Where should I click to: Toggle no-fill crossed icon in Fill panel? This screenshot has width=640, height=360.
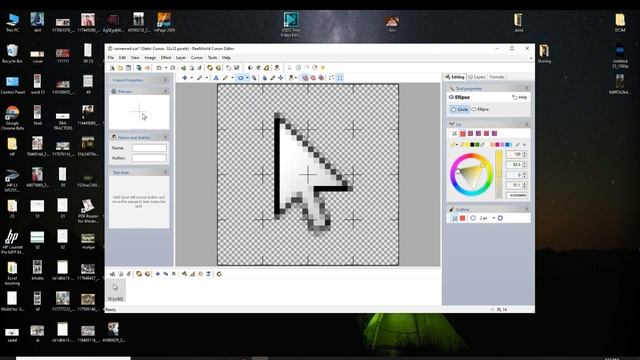[454, 133]
